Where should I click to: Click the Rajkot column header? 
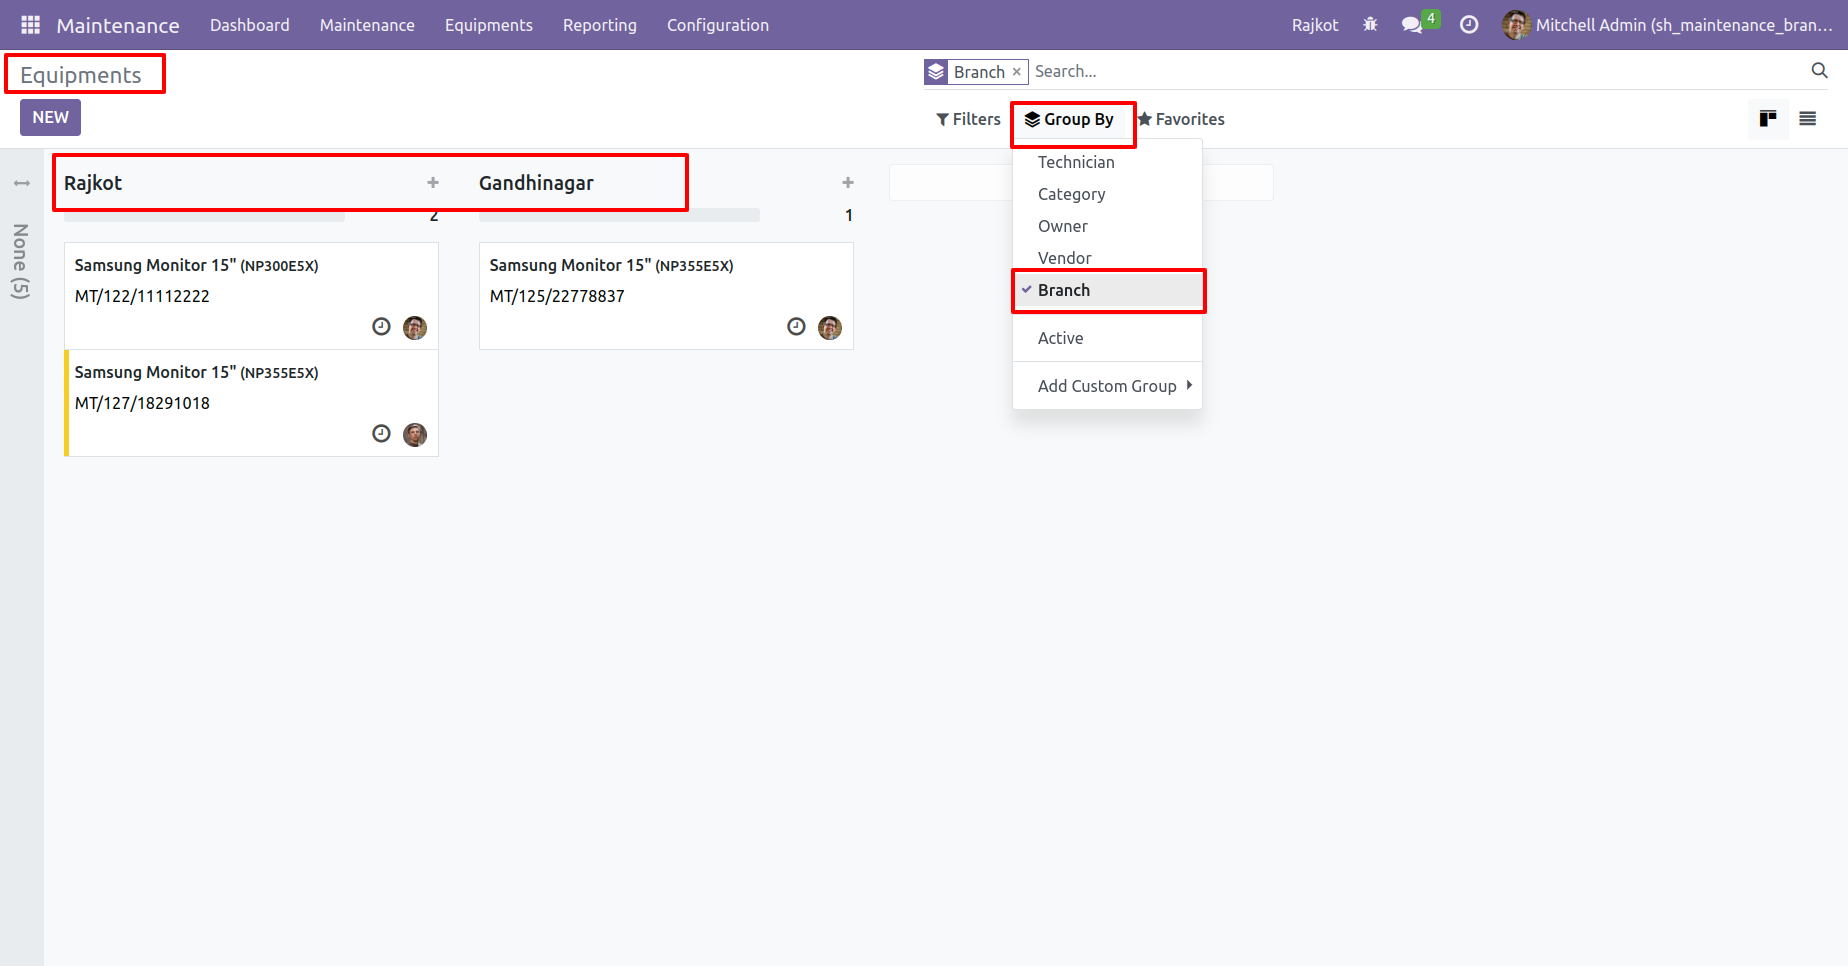tap(93, 183)
